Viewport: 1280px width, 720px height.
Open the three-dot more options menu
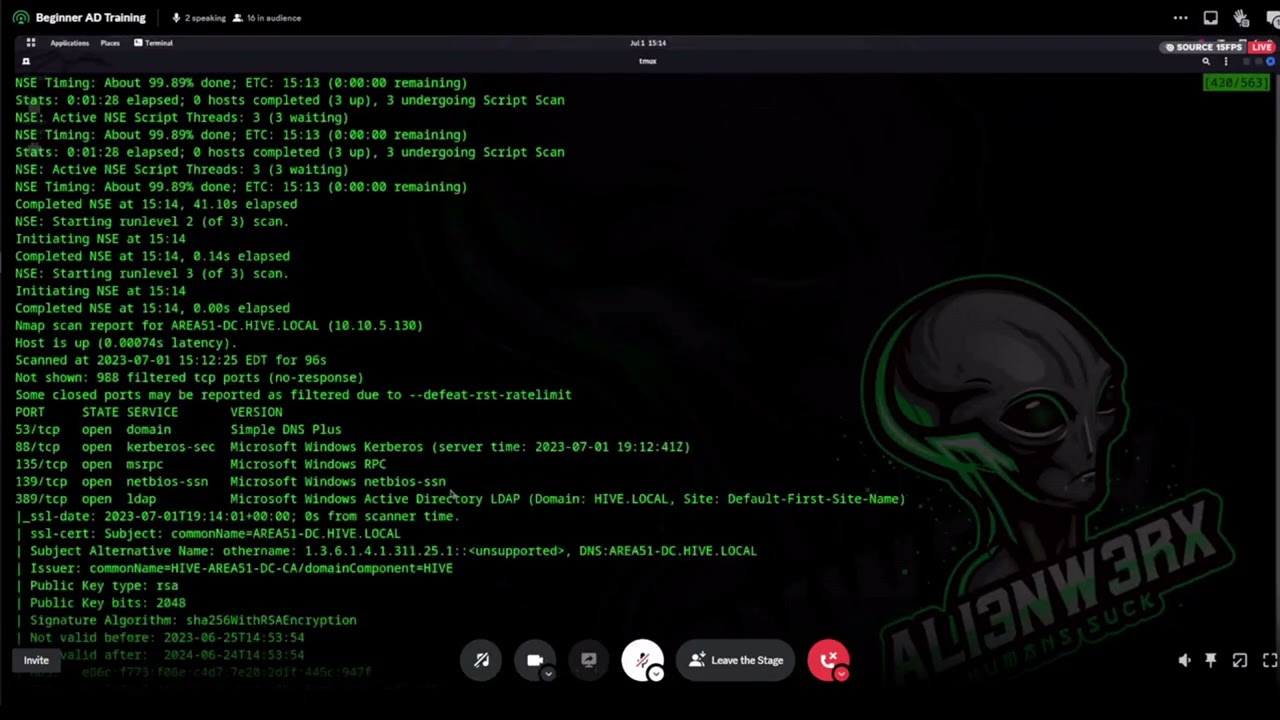tap(1180, 18)
